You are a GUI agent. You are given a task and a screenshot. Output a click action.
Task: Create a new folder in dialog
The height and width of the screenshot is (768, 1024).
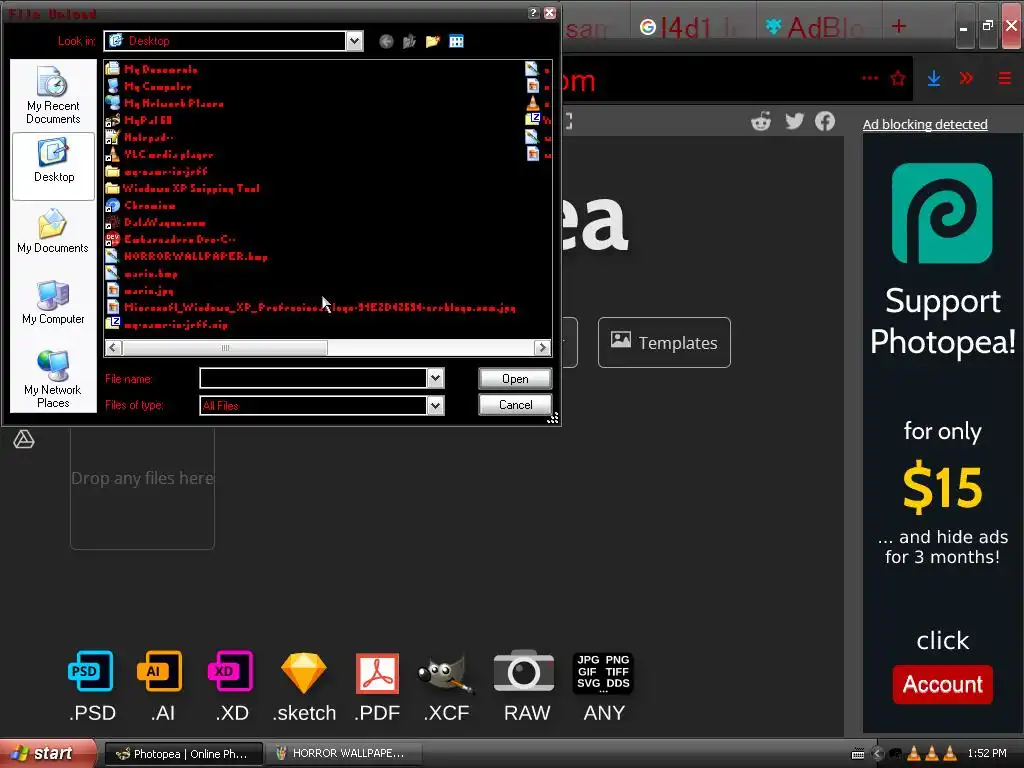pos(432,41)
